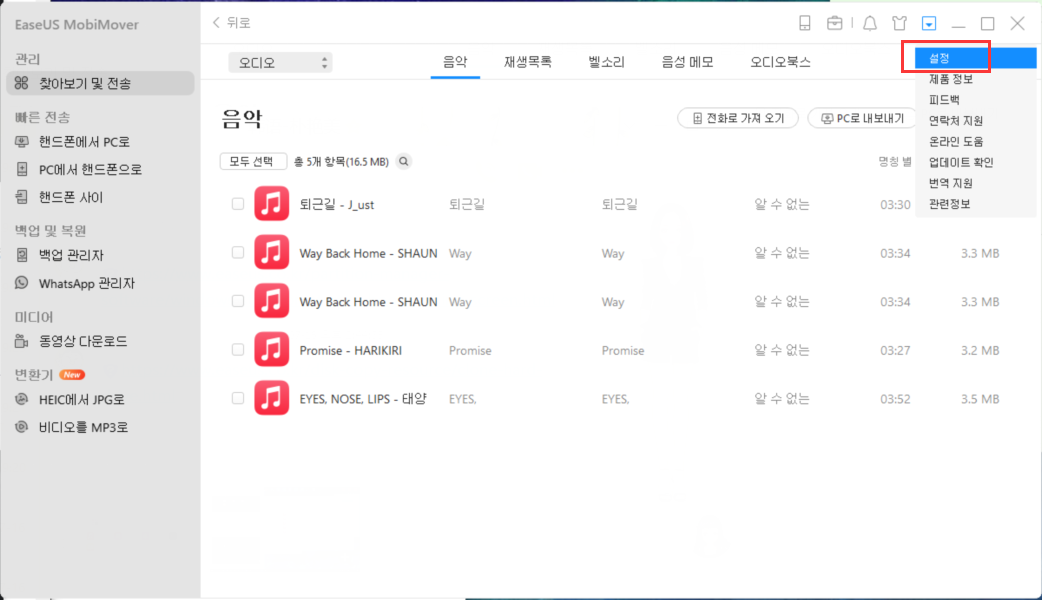Open WhatsApp 관리자 in sidebar
Viewport: 1042px width, 600px height.
point(86,284)
